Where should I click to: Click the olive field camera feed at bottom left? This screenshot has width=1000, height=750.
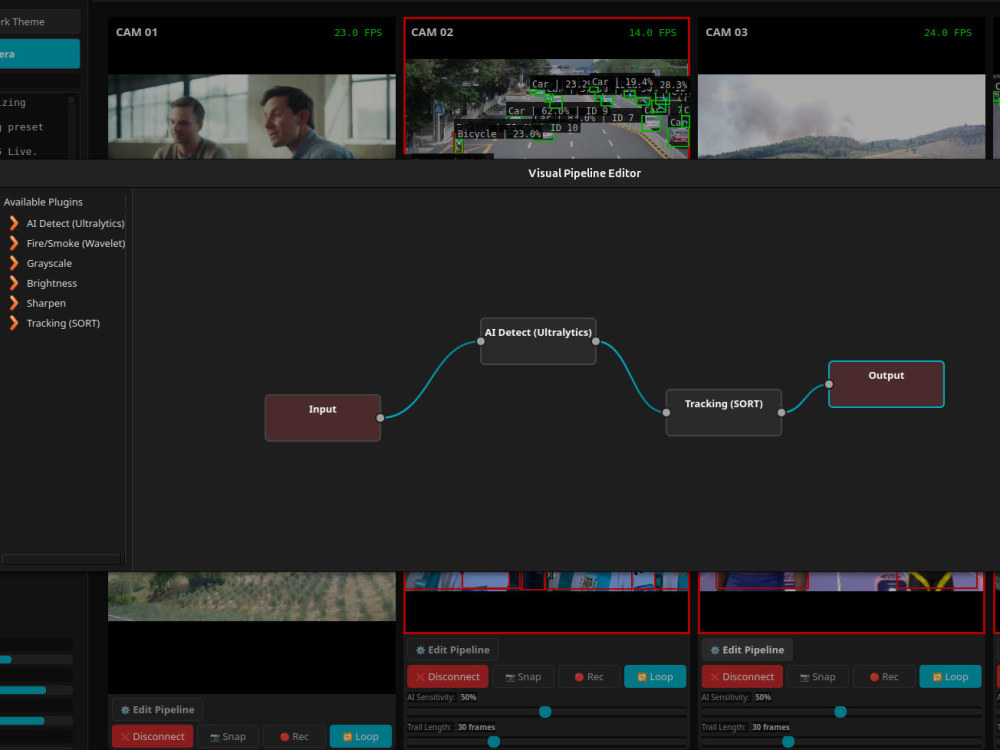(x=252, y=596)
